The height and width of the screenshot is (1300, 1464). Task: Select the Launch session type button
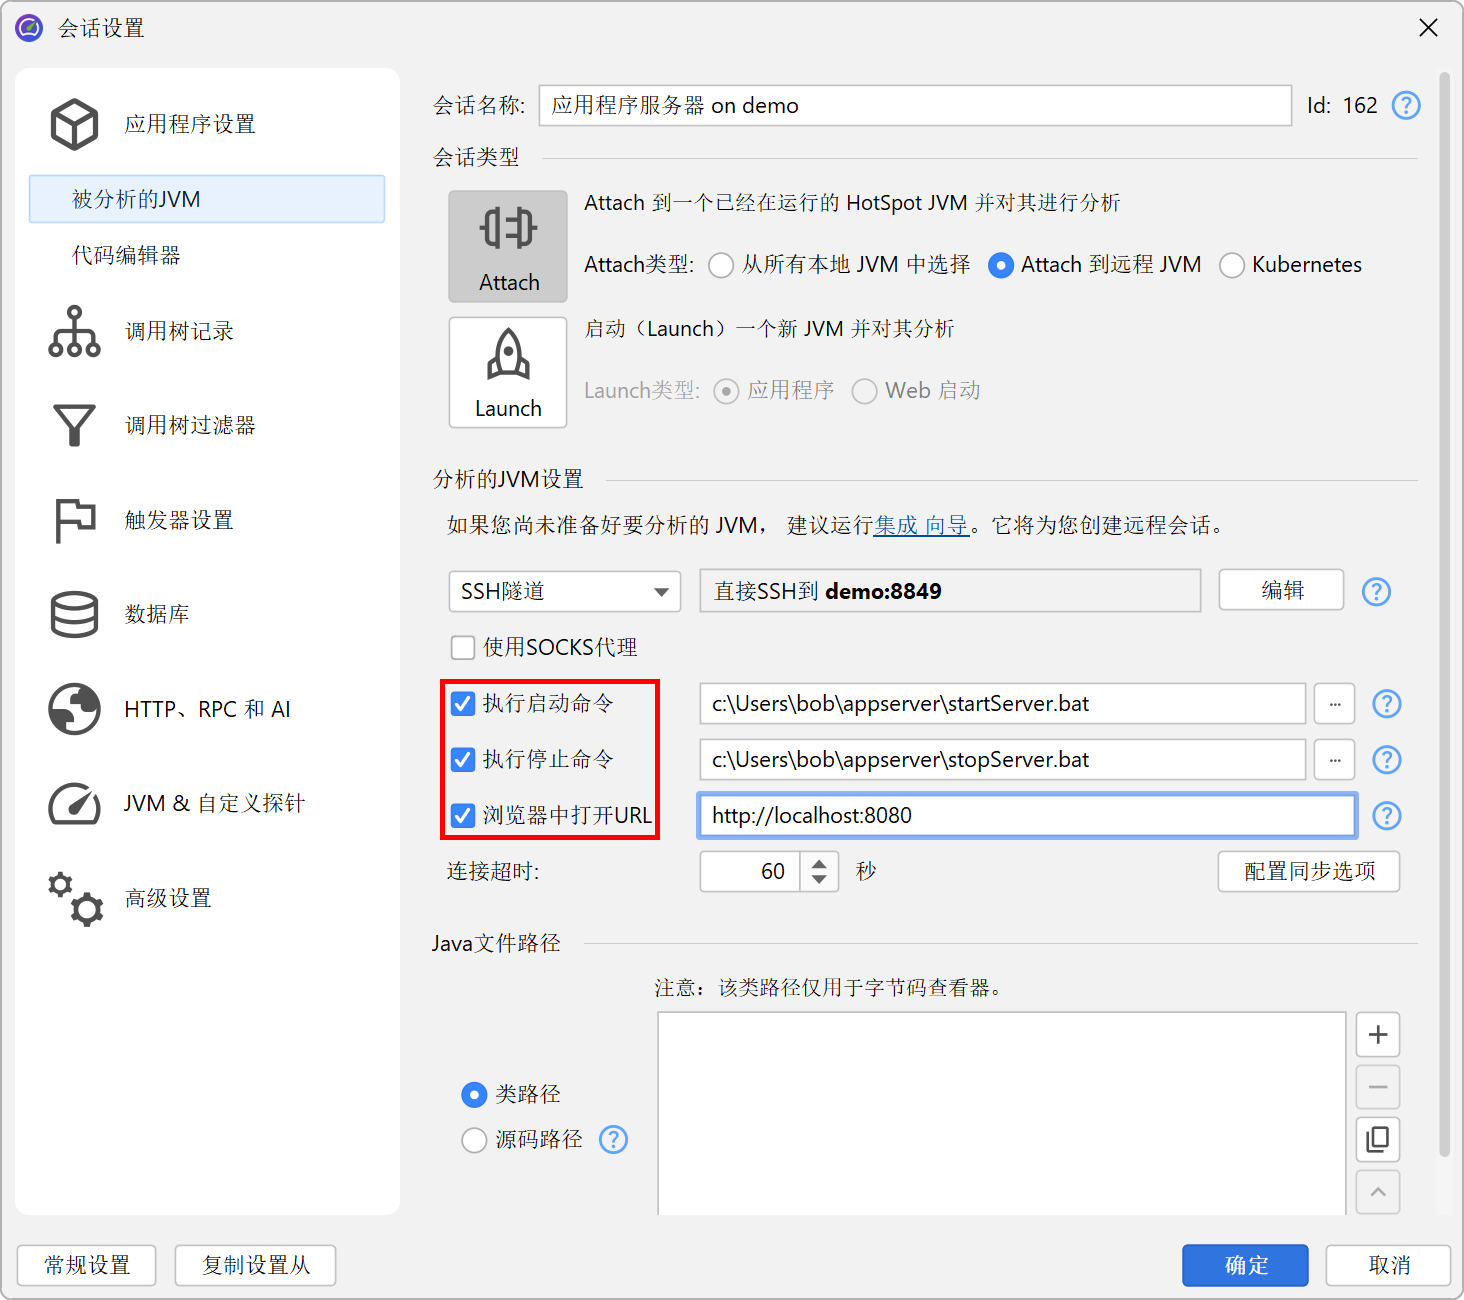508,372
